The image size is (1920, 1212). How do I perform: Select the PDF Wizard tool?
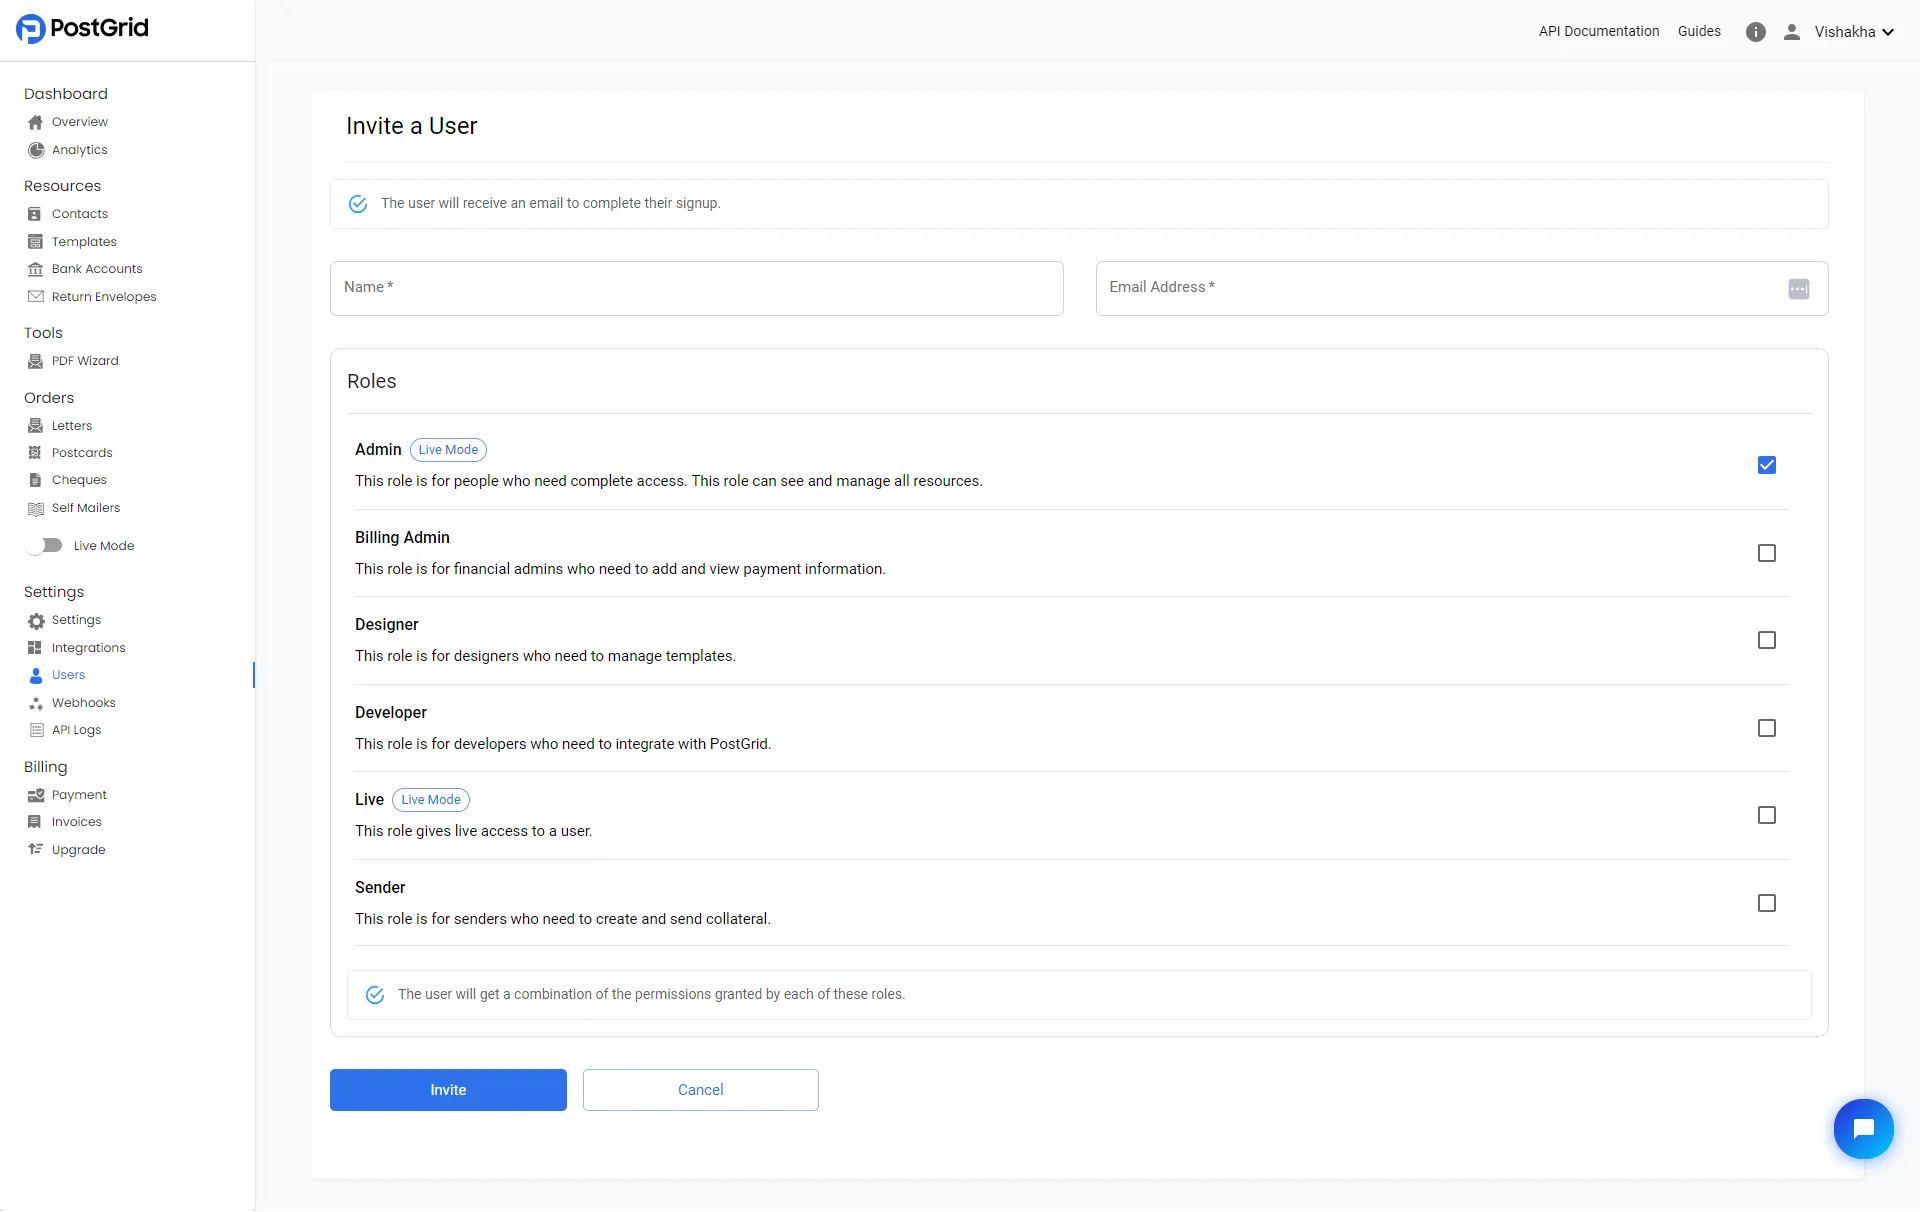point(85,360)
